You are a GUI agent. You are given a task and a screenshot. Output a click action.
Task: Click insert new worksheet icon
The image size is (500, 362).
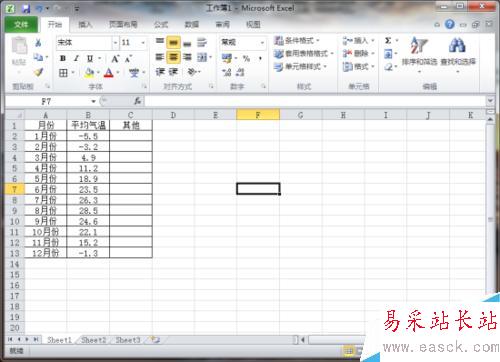pos(155,340)
